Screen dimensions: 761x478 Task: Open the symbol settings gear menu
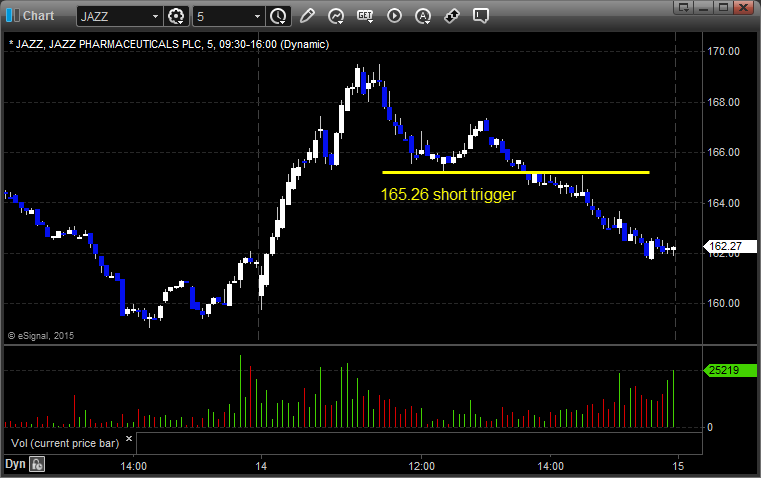pyautogui.click(x=176, y=16)
